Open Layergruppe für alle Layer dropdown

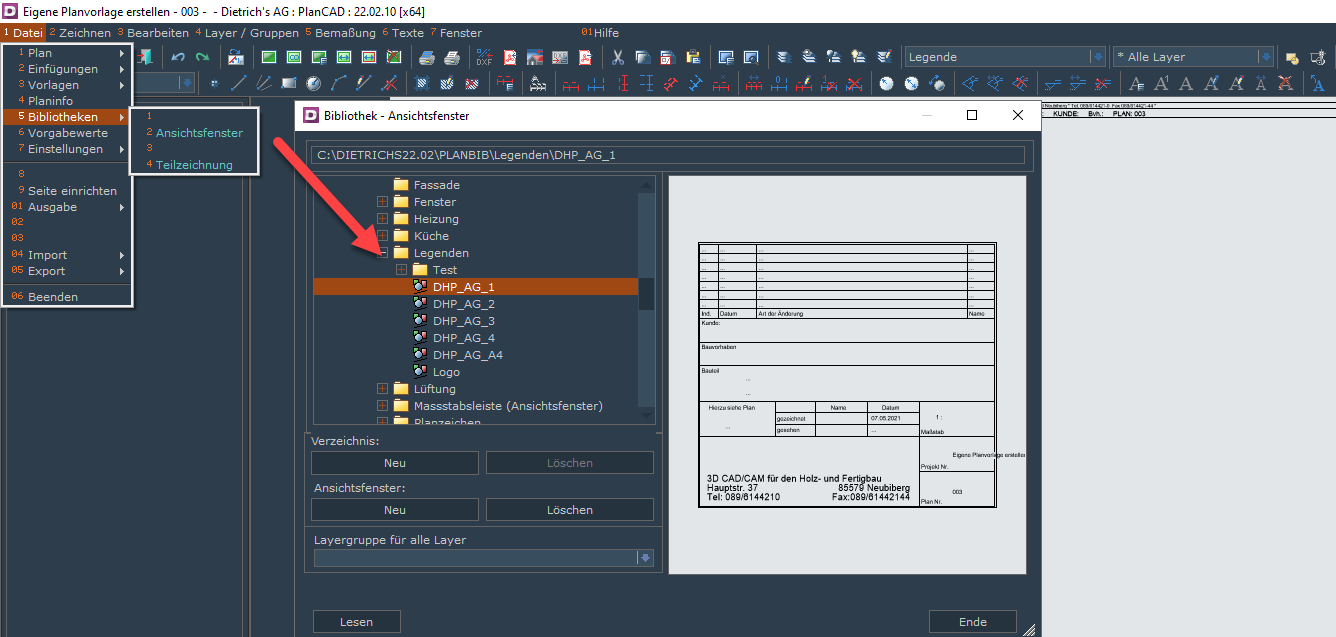pos(645,558)
